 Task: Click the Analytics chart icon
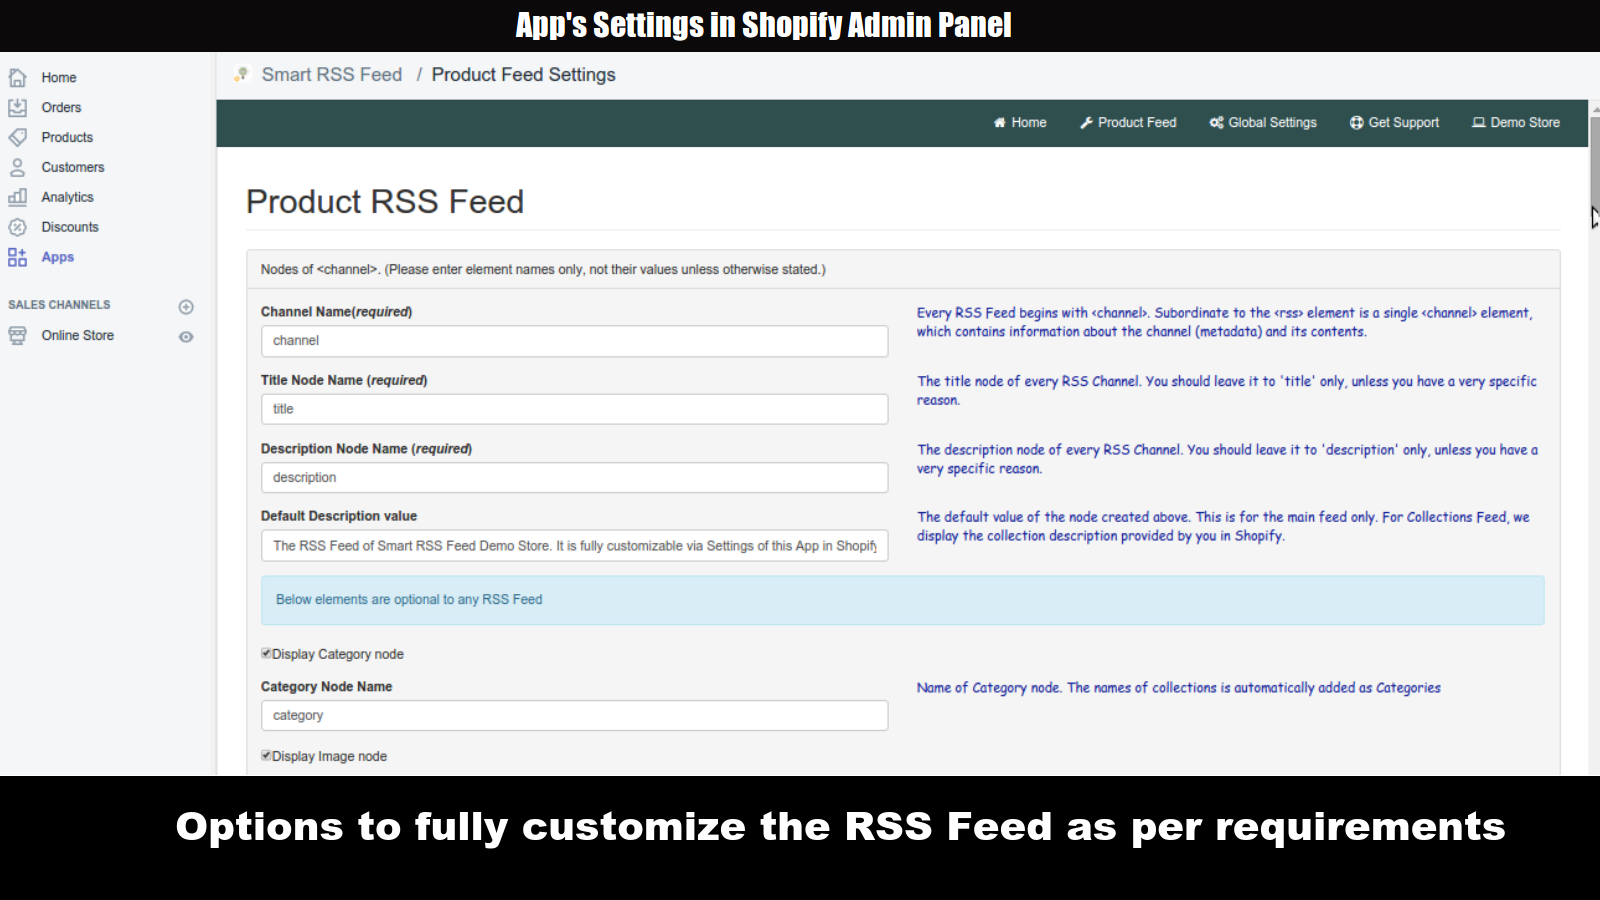tap(18, 197)
